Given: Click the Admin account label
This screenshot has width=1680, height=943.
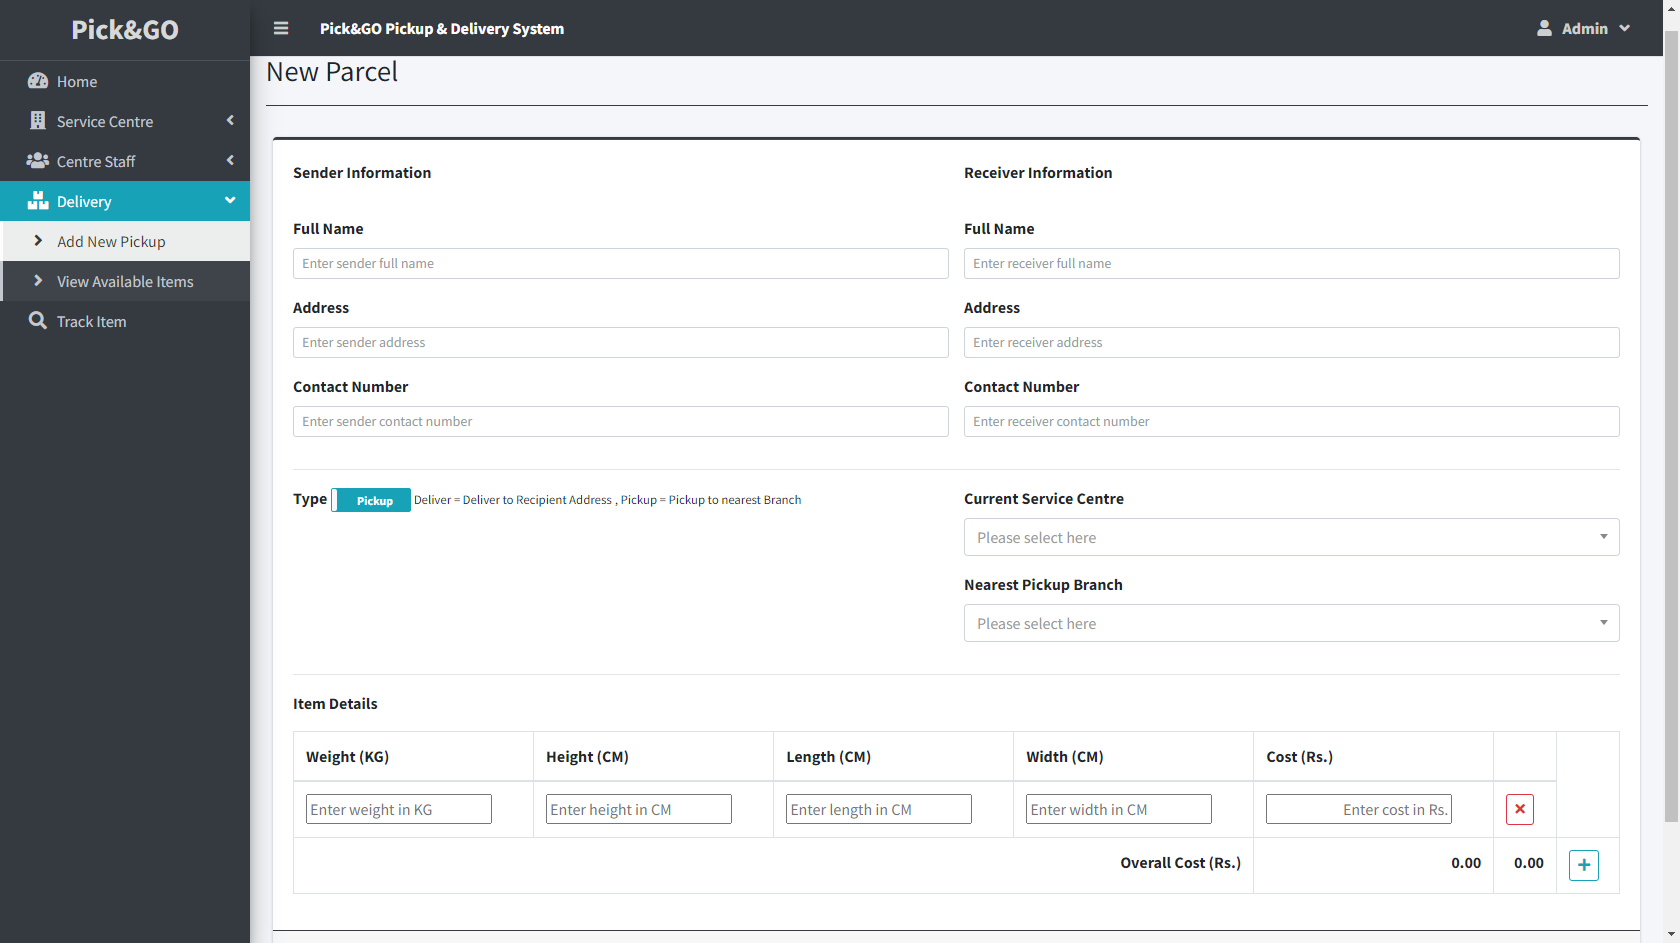Looking at the screenshot, I should click(x=1585, y=28).
